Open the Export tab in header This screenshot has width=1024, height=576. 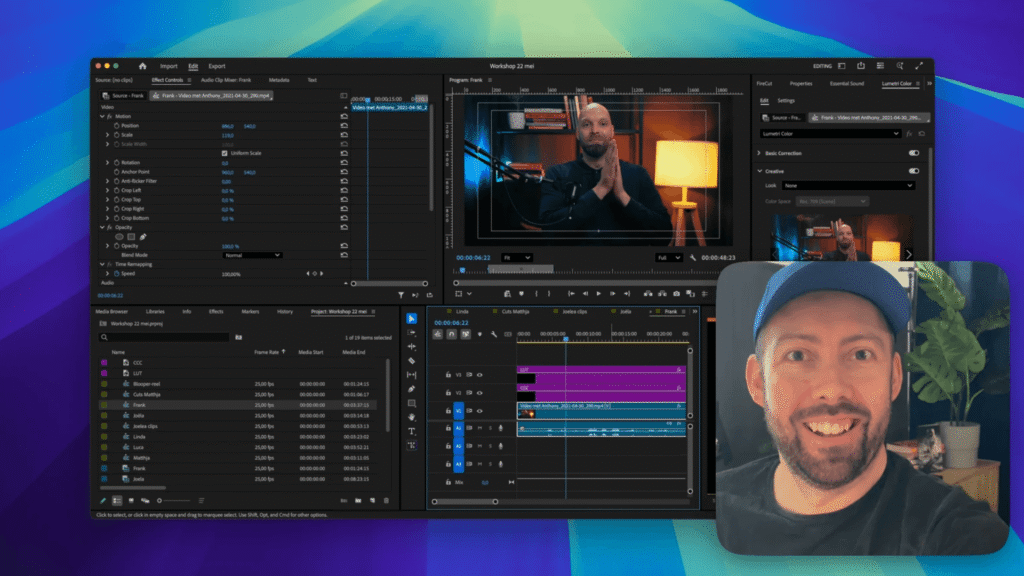[x=217, y=66]
